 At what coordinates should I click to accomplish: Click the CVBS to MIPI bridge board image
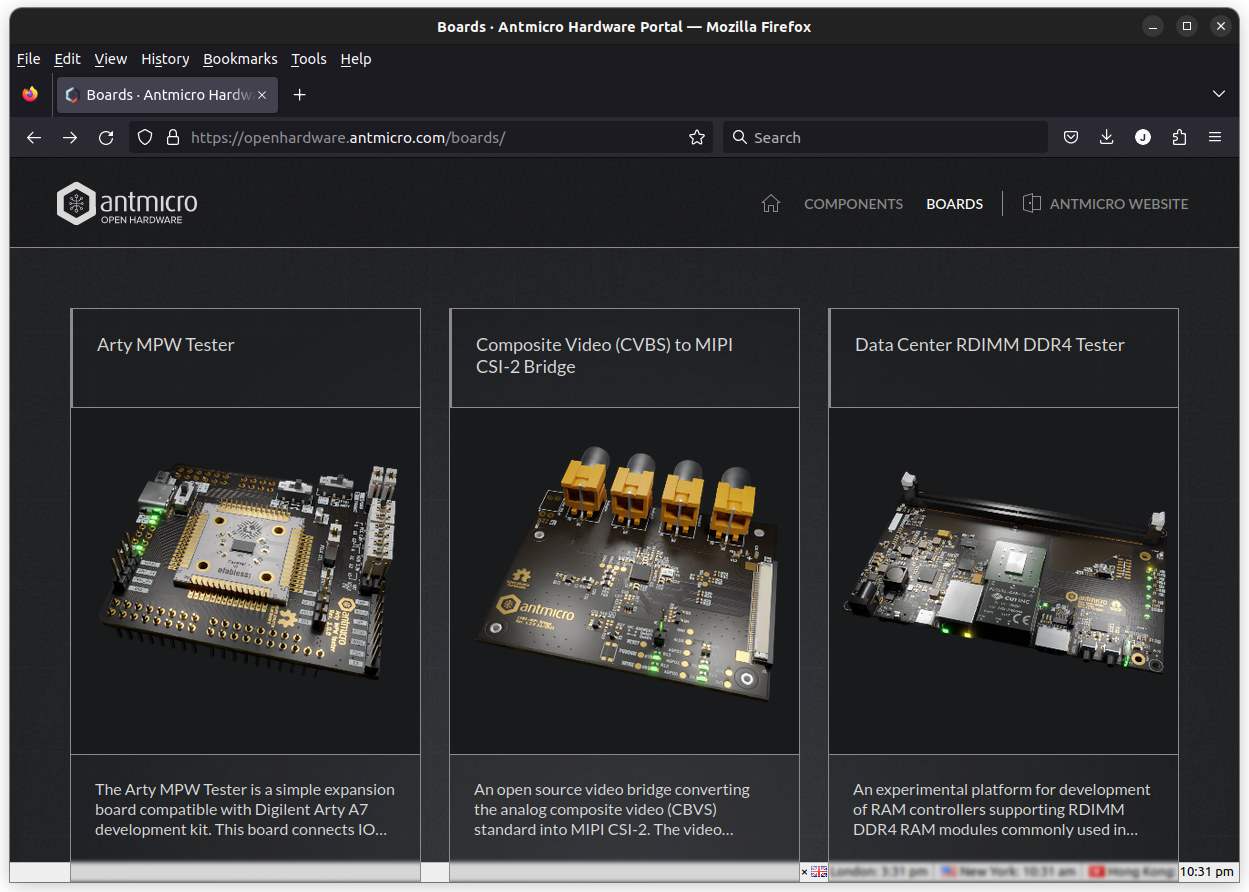point(625,580)
